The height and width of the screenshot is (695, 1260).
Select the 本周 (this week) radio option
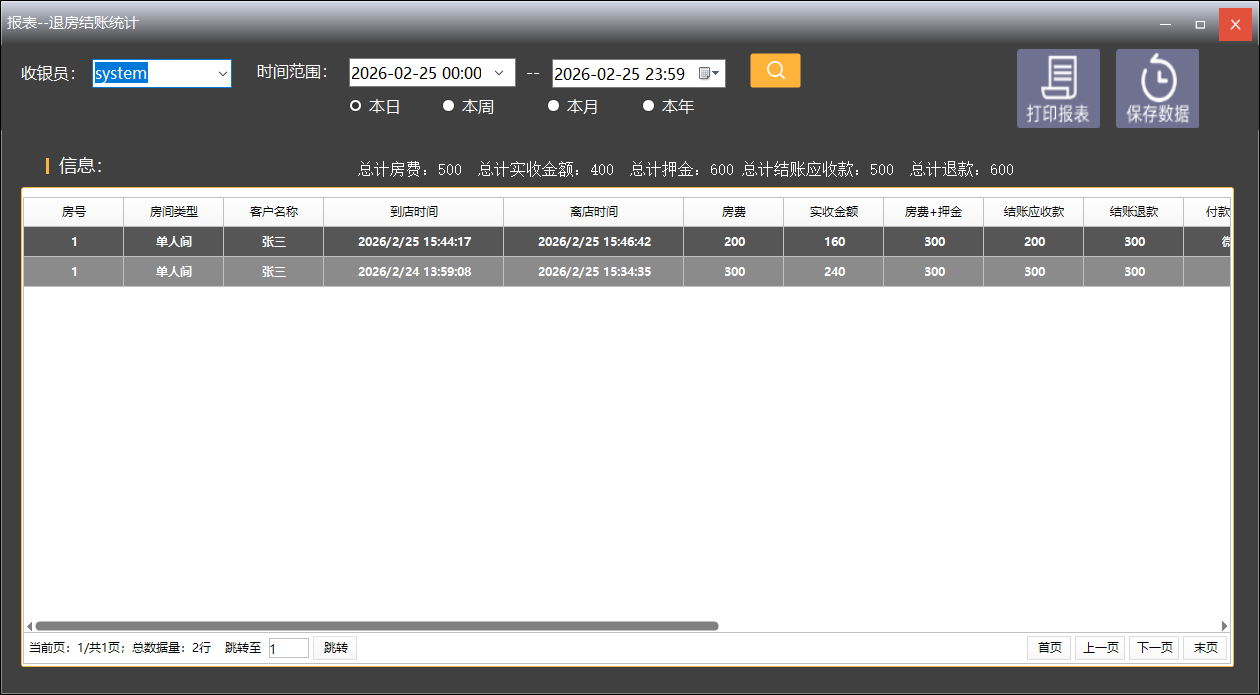[x=449, y=106]
